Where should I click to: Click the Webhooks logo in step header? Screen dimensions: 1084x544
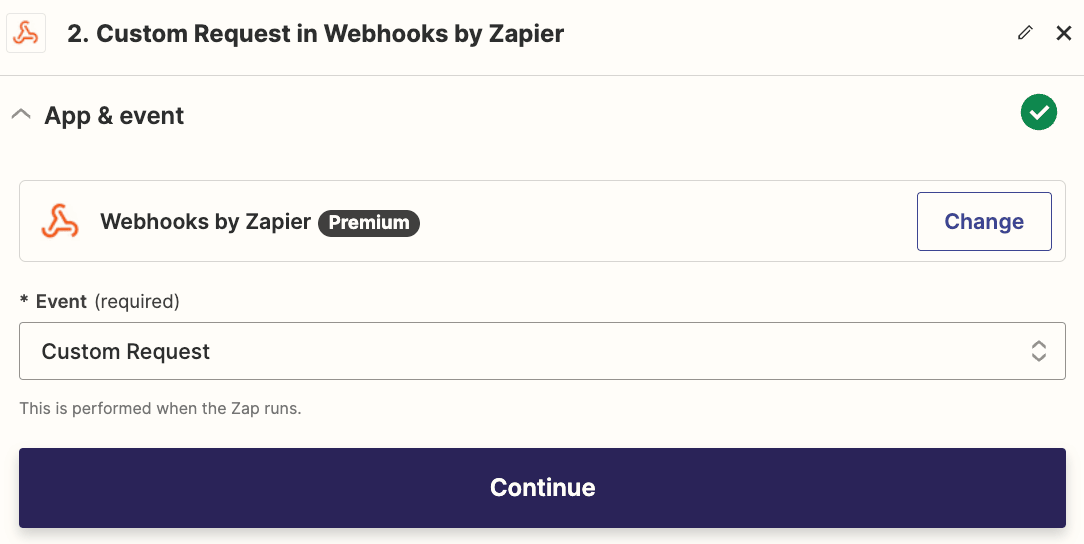[x=26, y=34]
